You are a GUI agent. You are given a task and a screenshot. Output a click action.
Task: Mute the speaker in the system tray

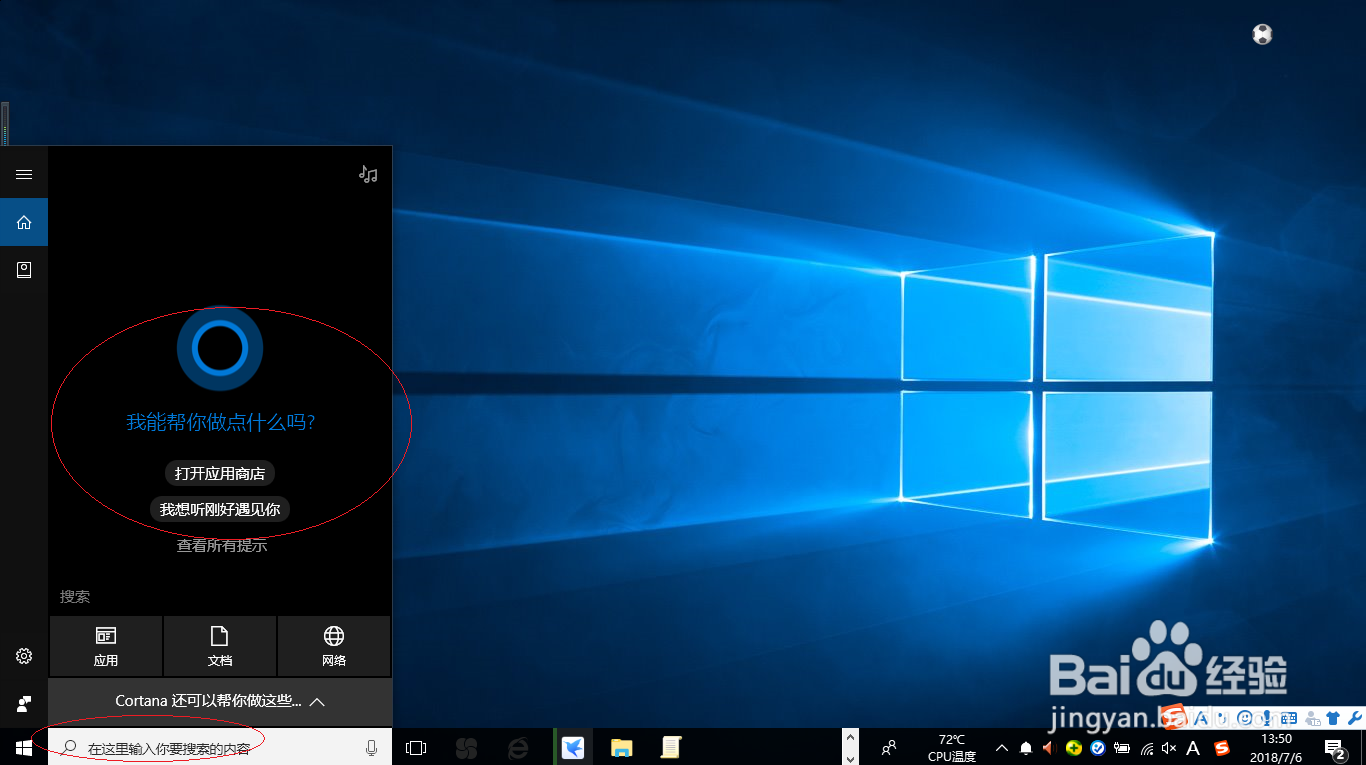(x=1170, y=747)
